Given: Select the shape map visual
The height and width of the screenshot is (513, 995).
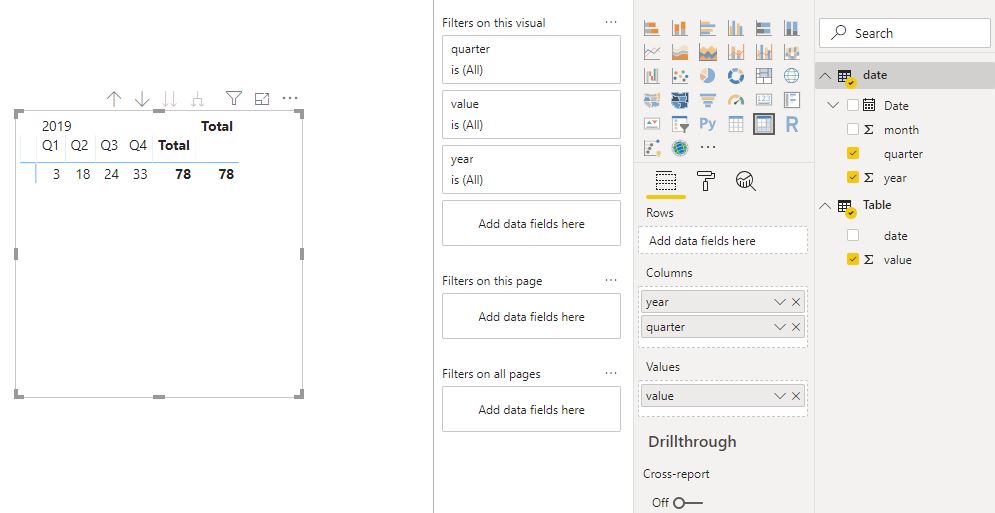Looking at the screenshot, I should click(x=680, y=100).
